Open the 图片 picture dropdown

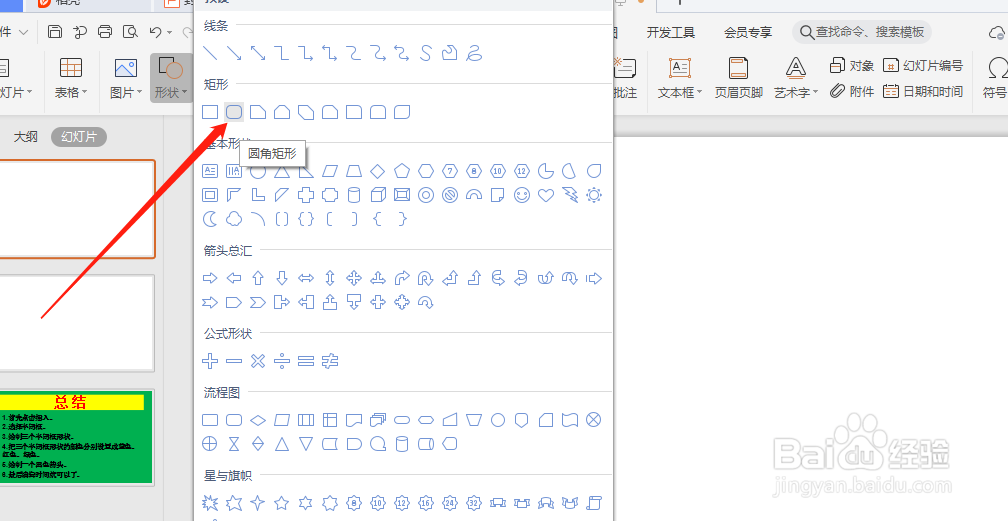click(125, 78)
